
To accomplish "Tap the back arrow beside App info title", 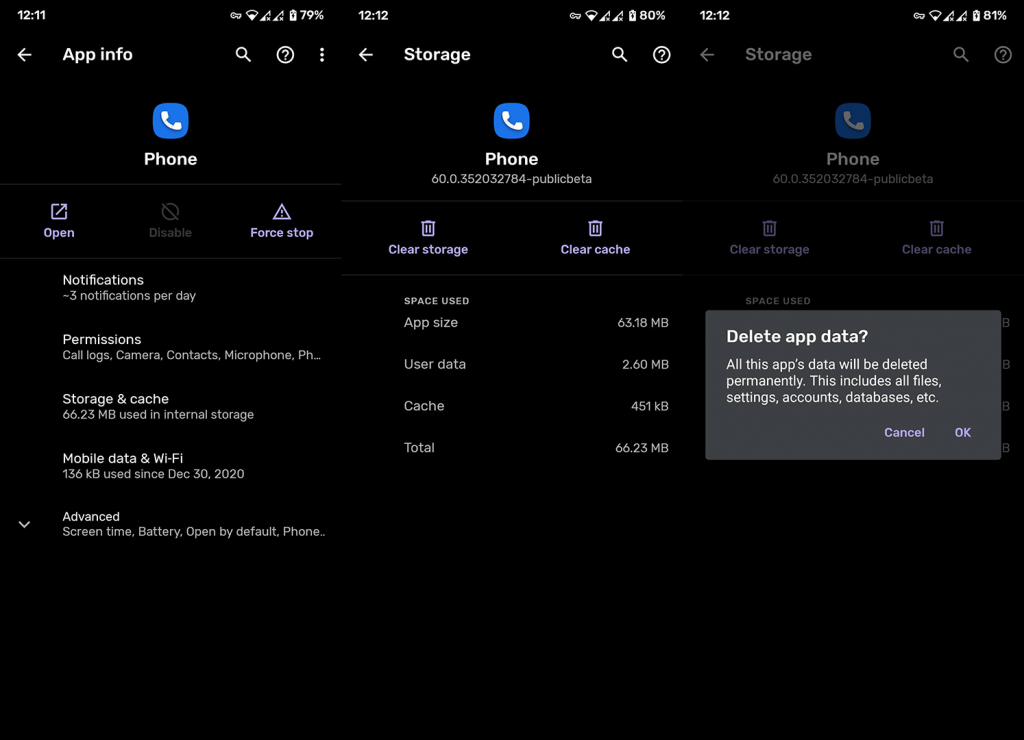I will [25, 55].
